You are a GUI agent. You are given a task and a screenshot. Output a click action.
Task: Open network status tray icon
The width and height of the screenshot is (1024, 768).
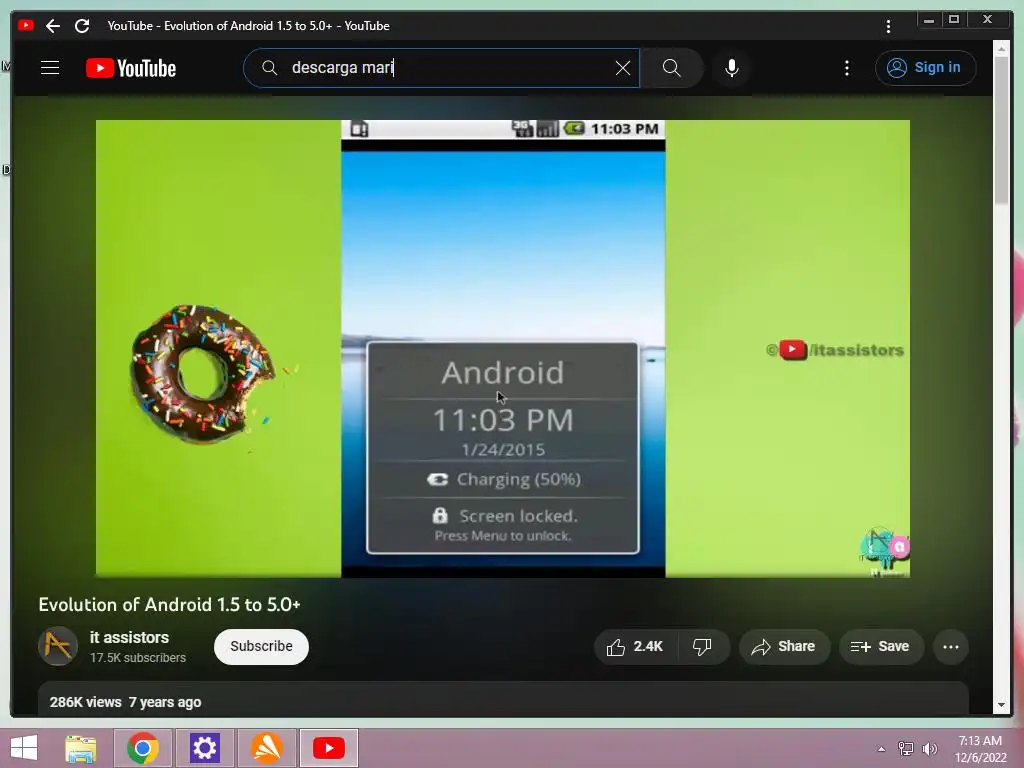(x=906, y=749)
